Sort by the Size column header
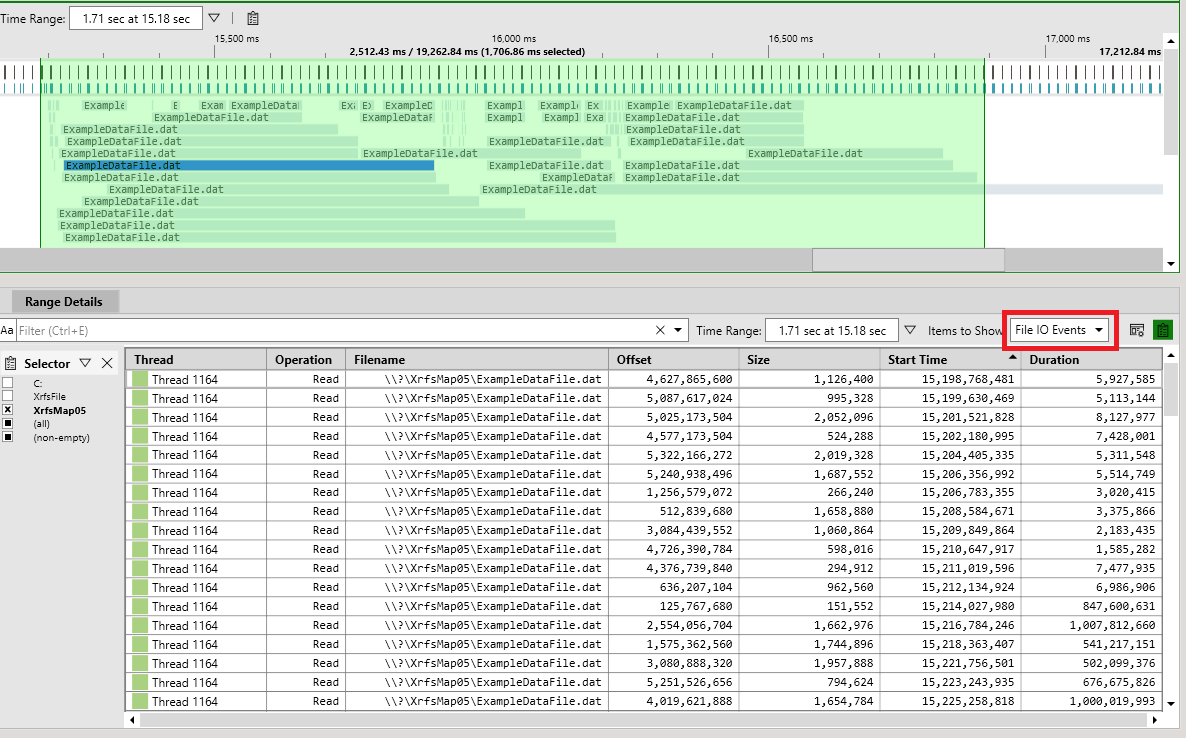The width and height of the screenshot is (1186, 738). click(x=809, y=360)
